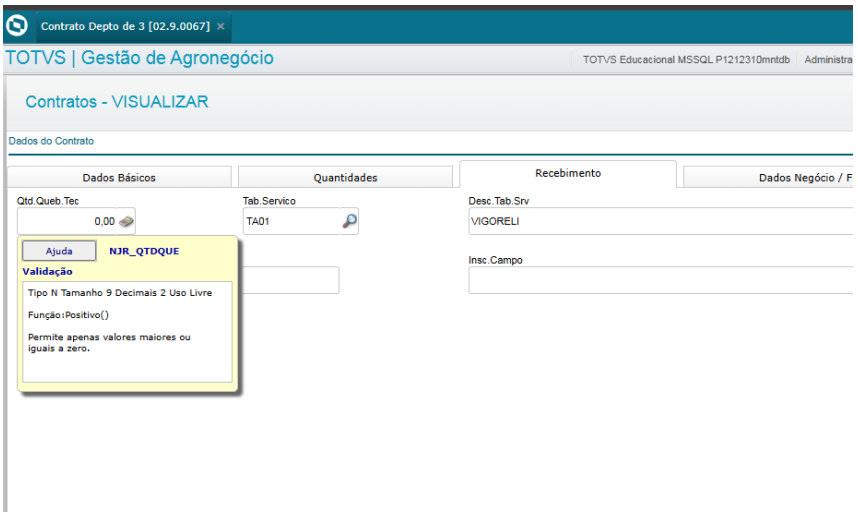The width and height of the screenshot is (858, 524).
Task: Click Desc.Tab.Srv field showing VIGORELI
Action: click(660, 221)
